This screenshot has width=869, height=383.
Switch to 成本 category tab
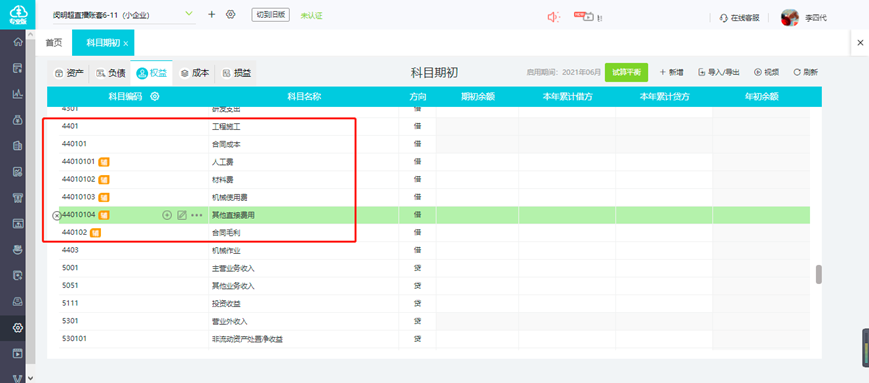195,73
